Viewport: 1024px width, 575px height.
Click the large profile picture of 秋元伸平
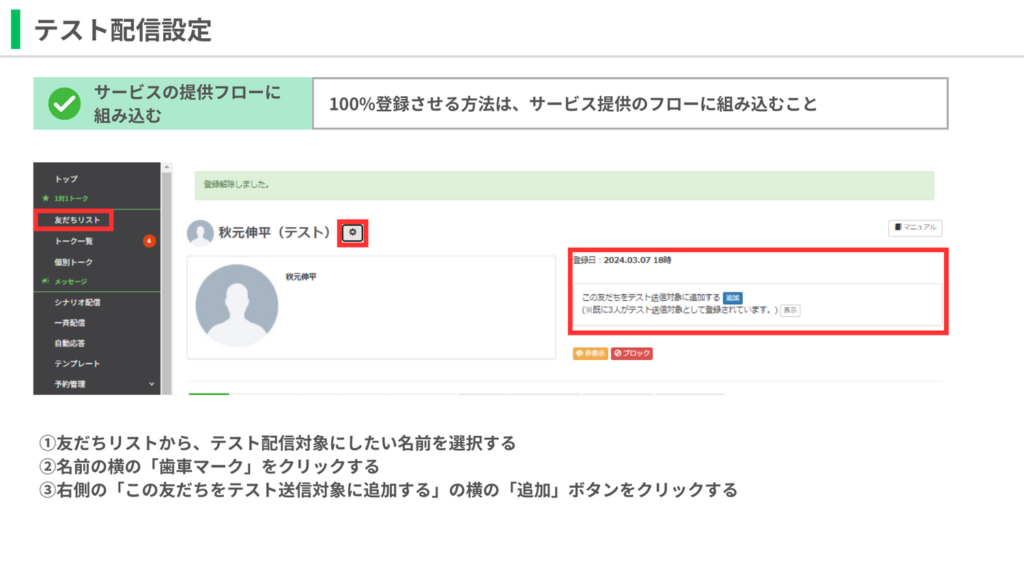(237, 307)
